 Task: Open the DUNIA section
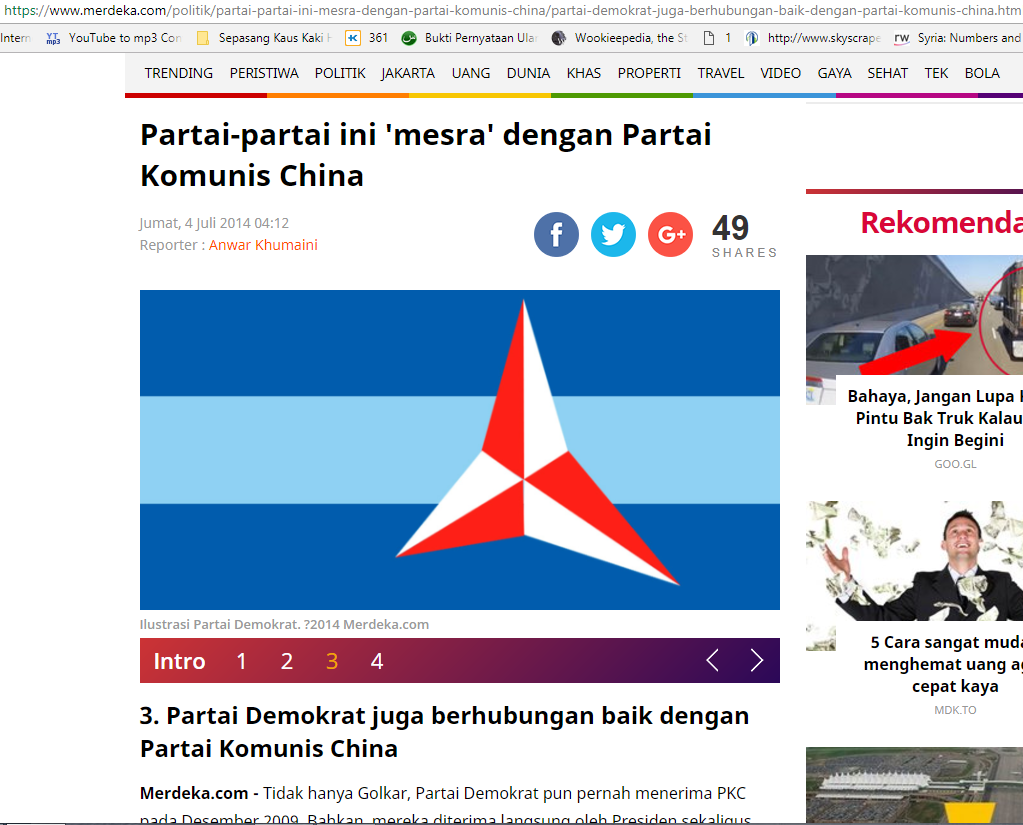pyautogui.click(x=528, y=73)
